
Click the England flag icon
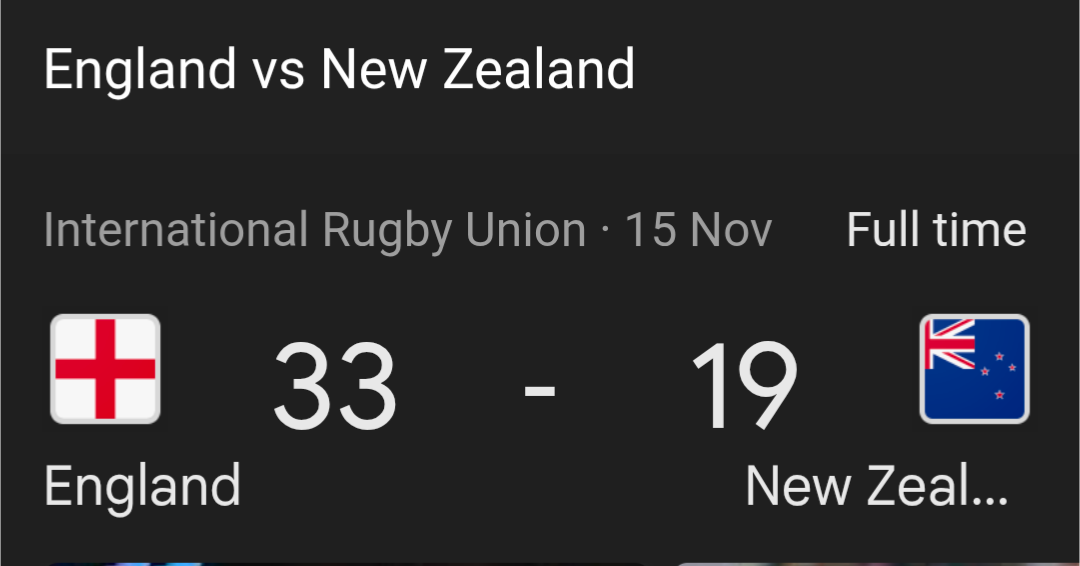(x=105, y=369)
